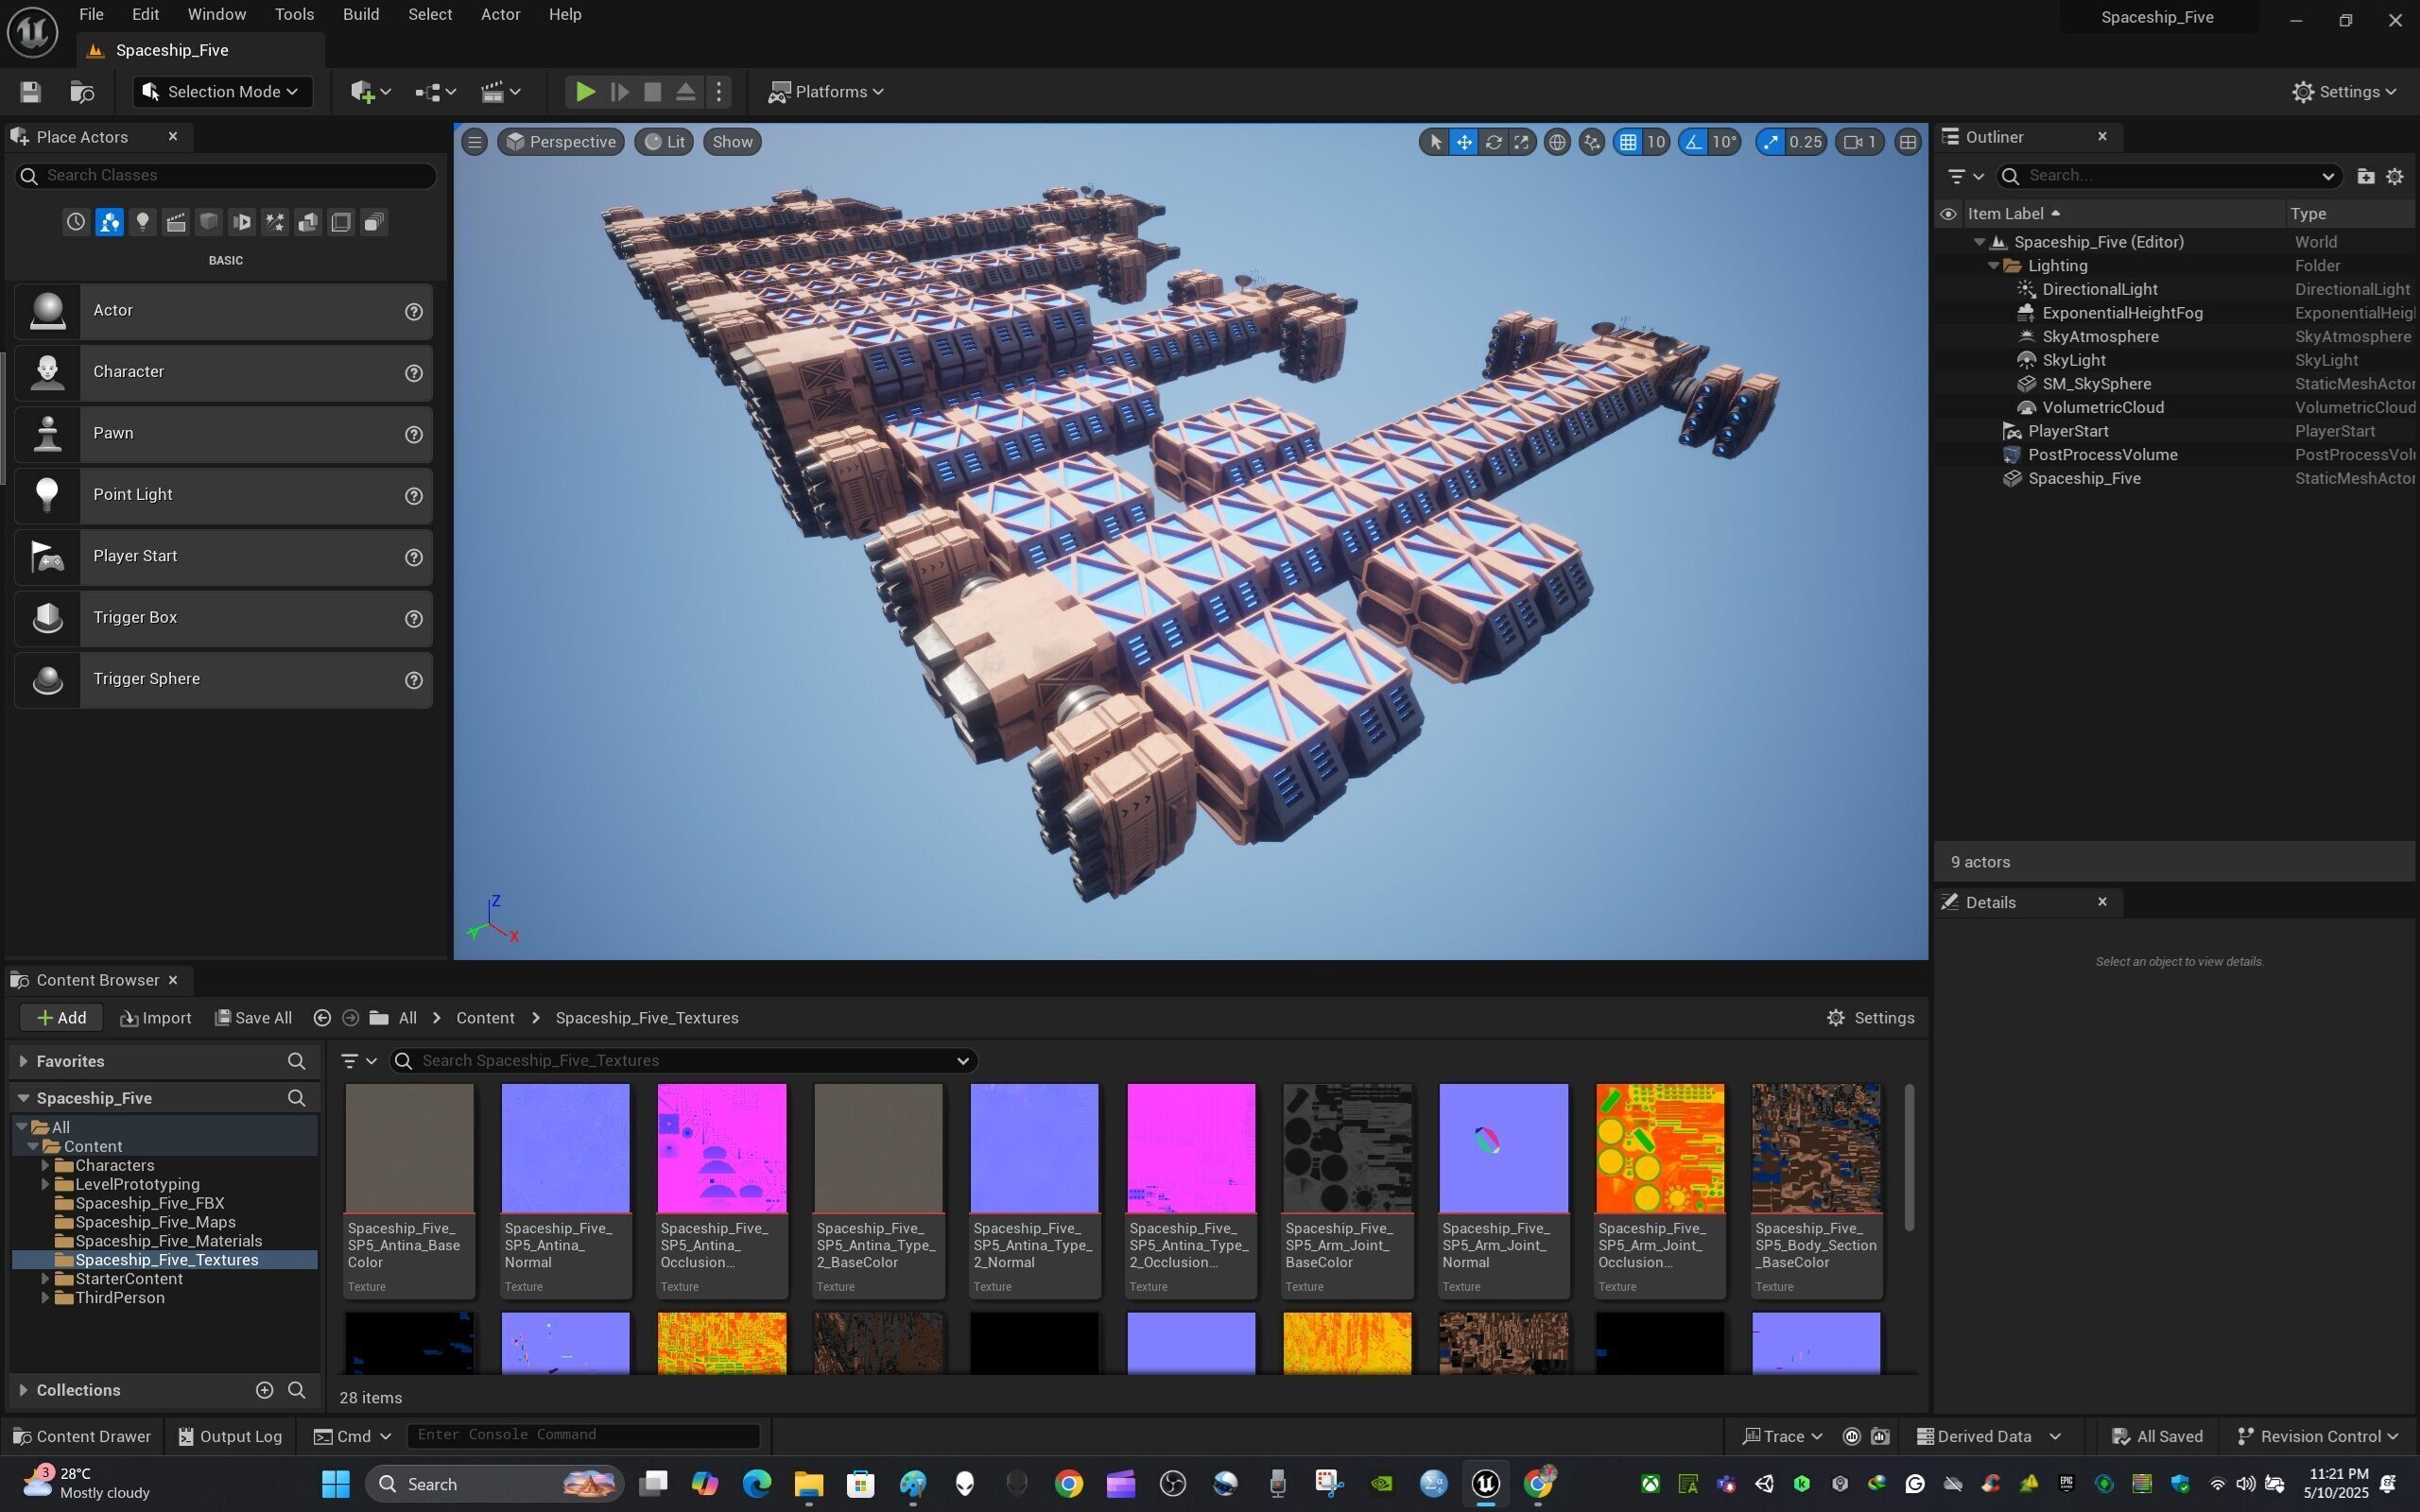This screenshot has height=1512, width=2420.
Task: Click the Show flags button in viewport
Action: coord(732,142)
